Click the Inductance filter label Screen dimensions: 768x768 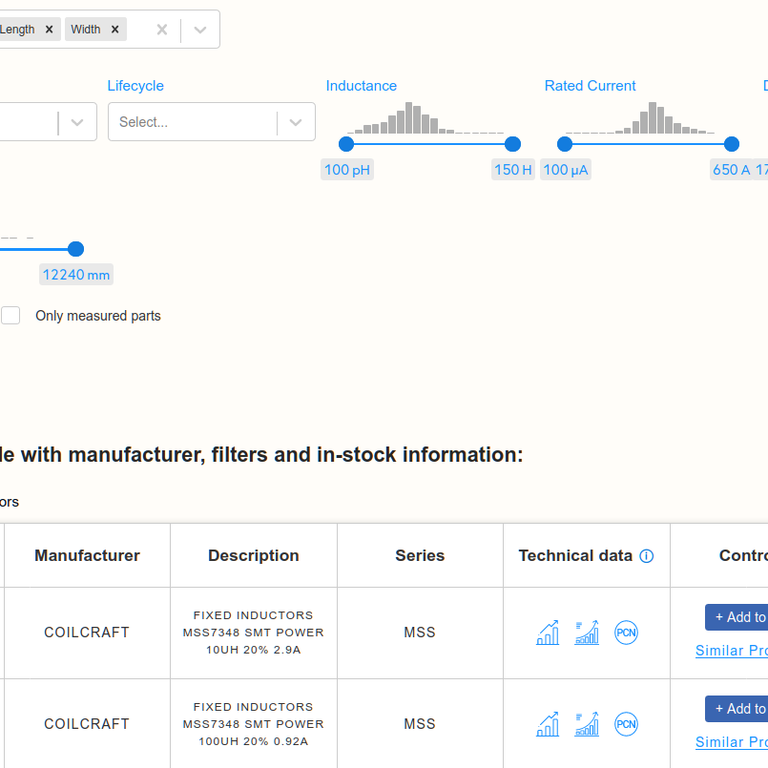(361, 86)
